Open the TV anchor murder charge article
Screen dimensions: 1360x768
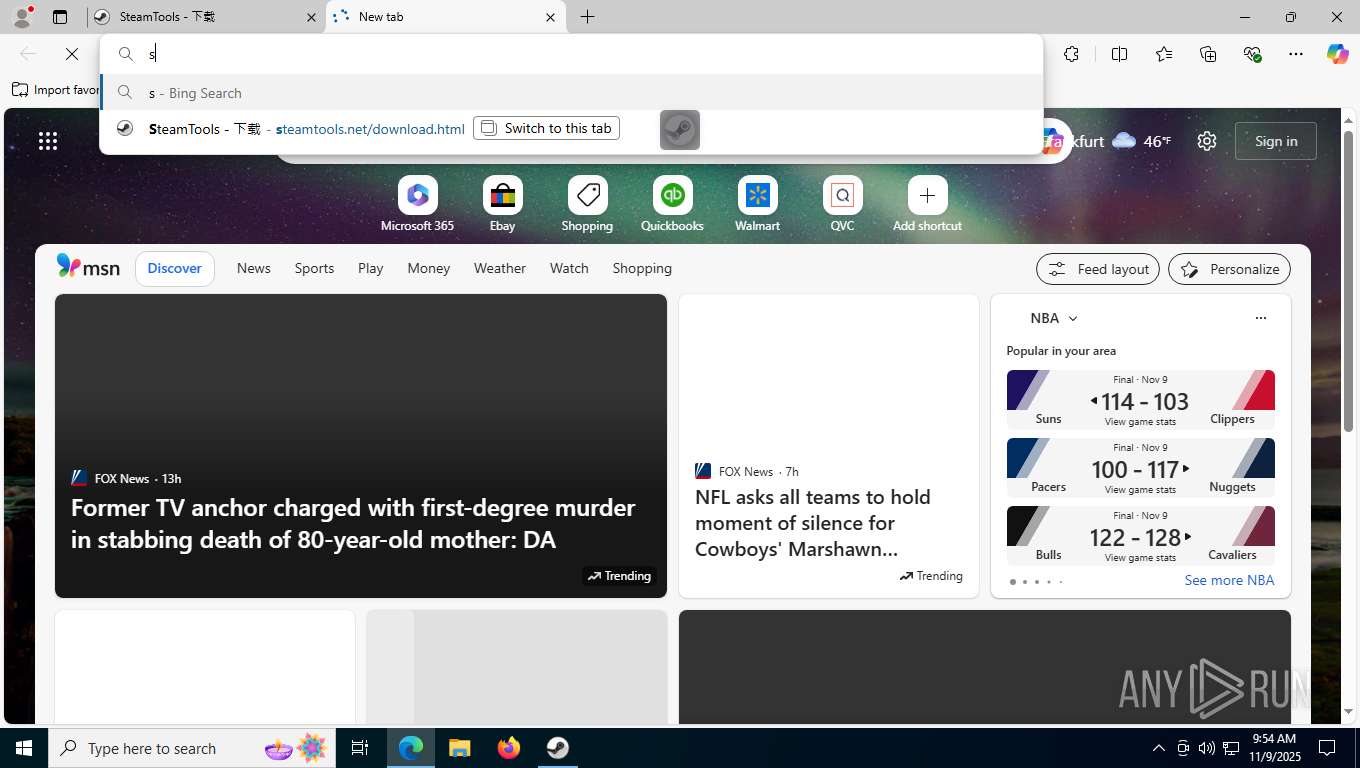click(353, 523)
